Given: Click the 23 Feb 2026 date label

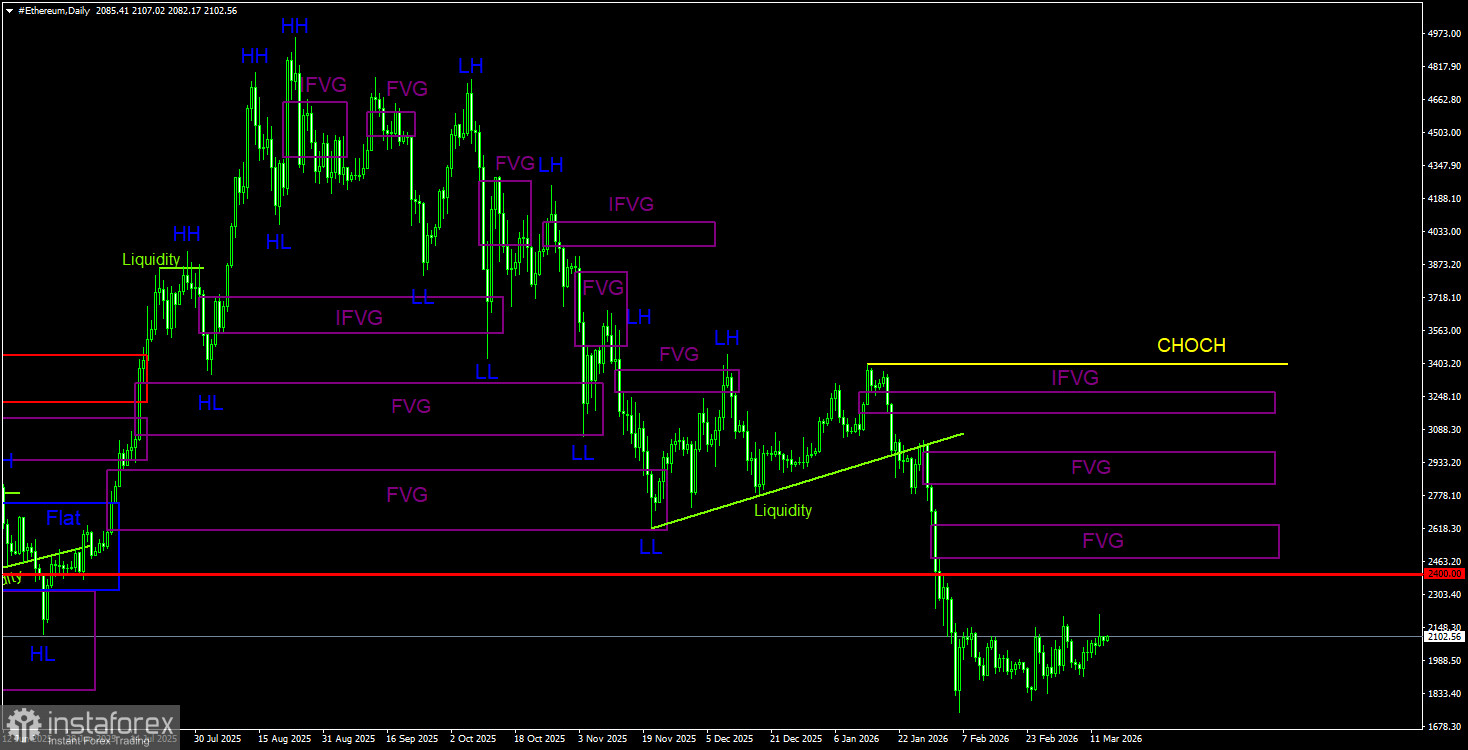Looking at the screenshot, I should 1051,739.
